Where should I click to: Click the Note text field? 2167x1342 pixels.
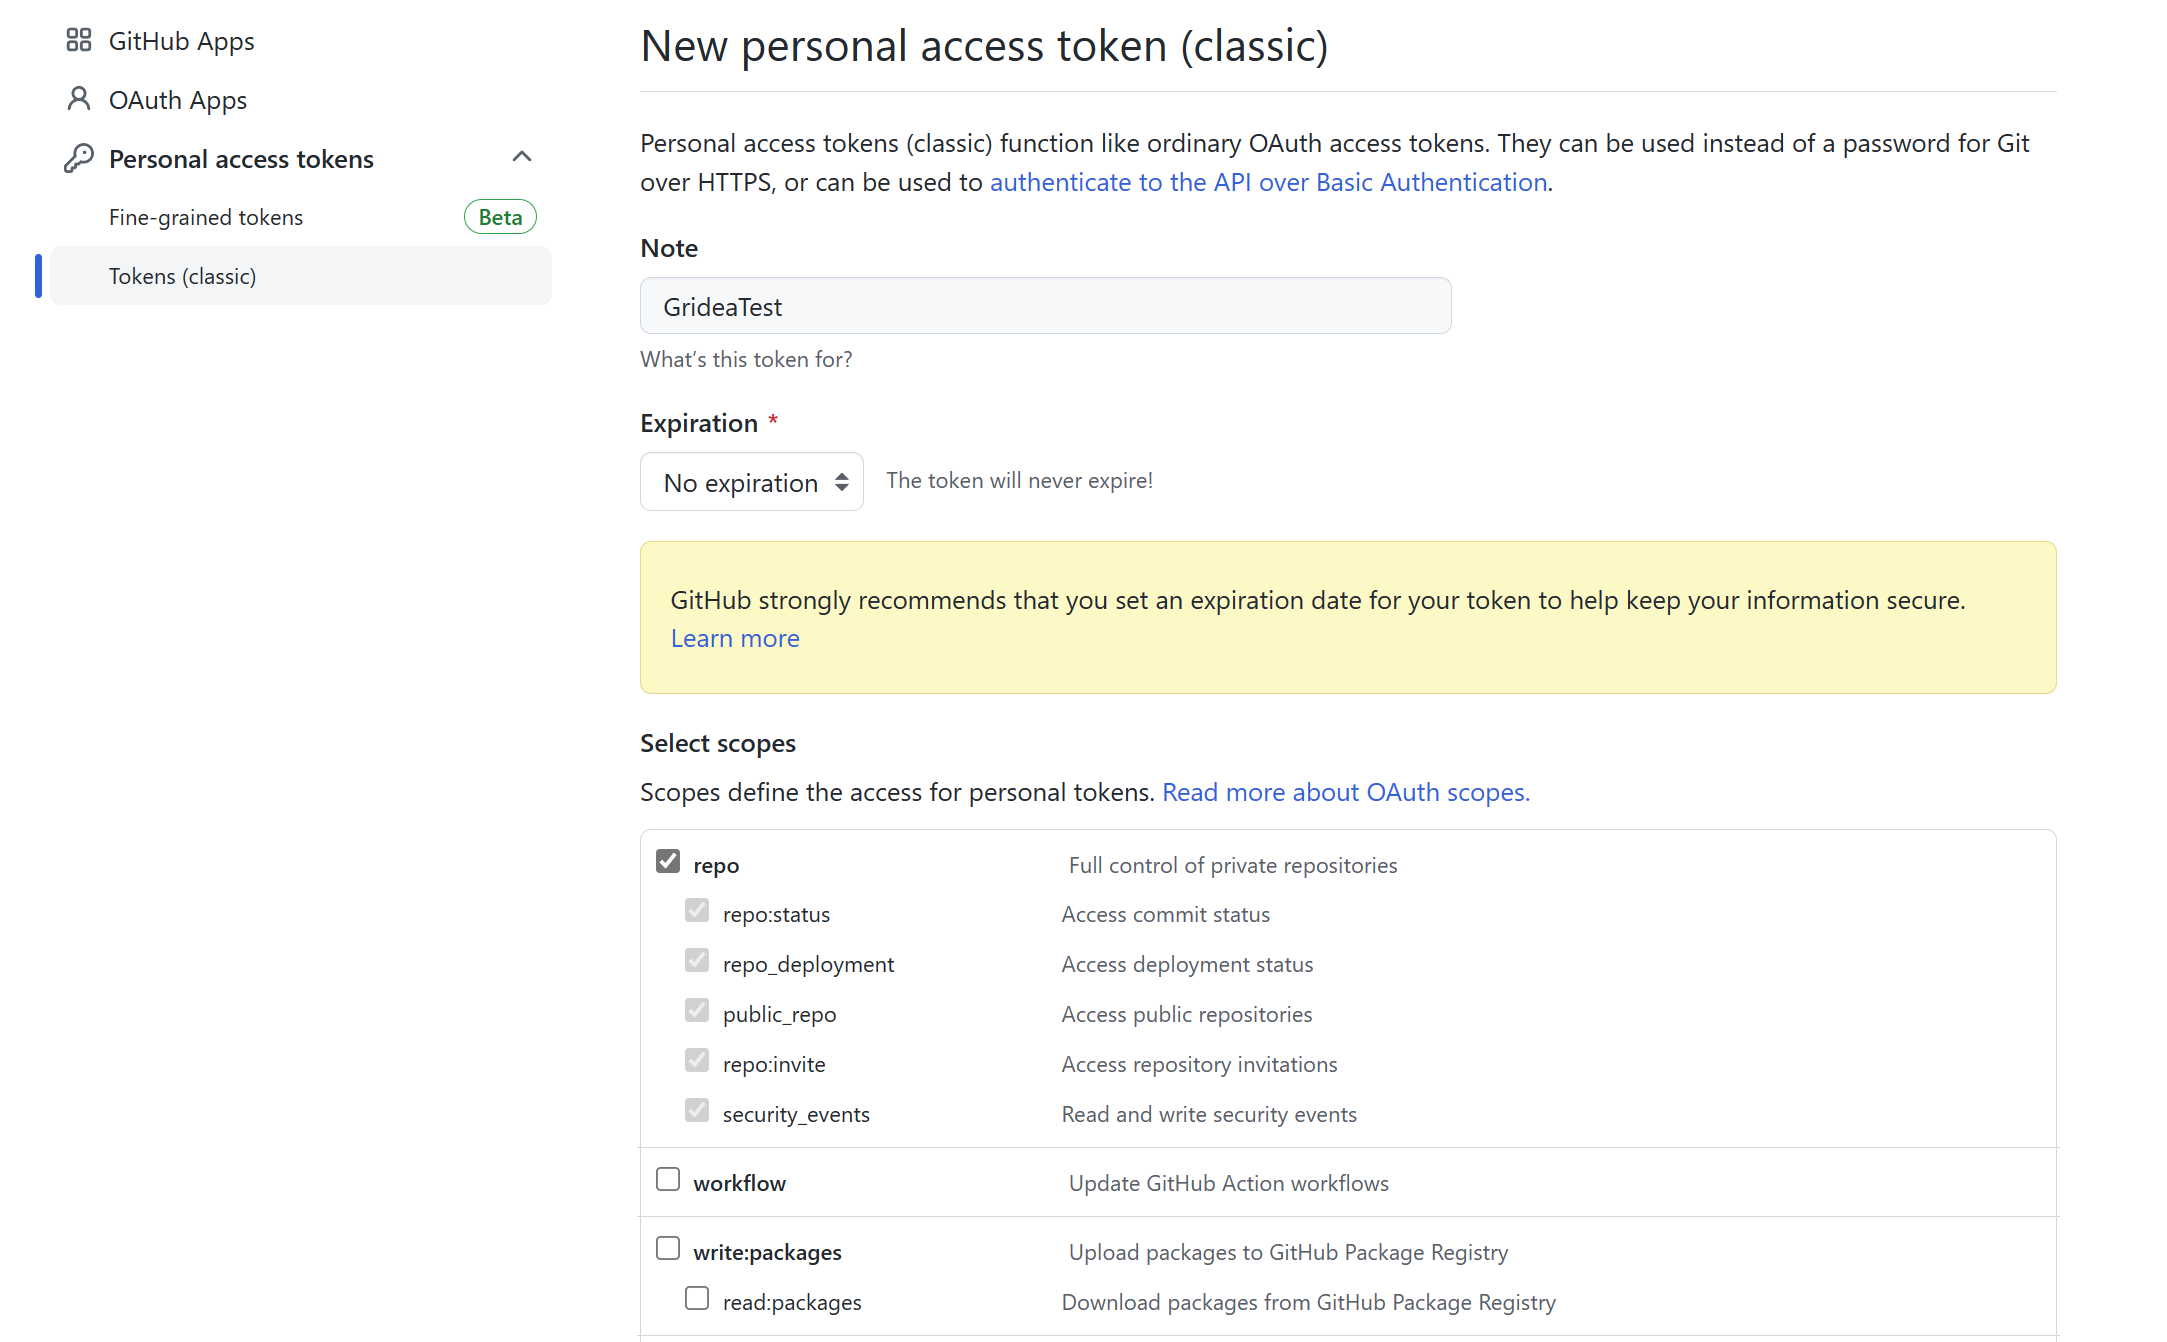1045,306
